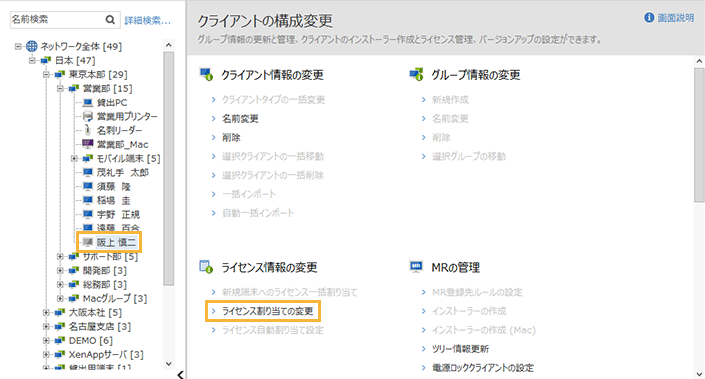Open 電源ロッククライアントの設定 link

point(483,368)
